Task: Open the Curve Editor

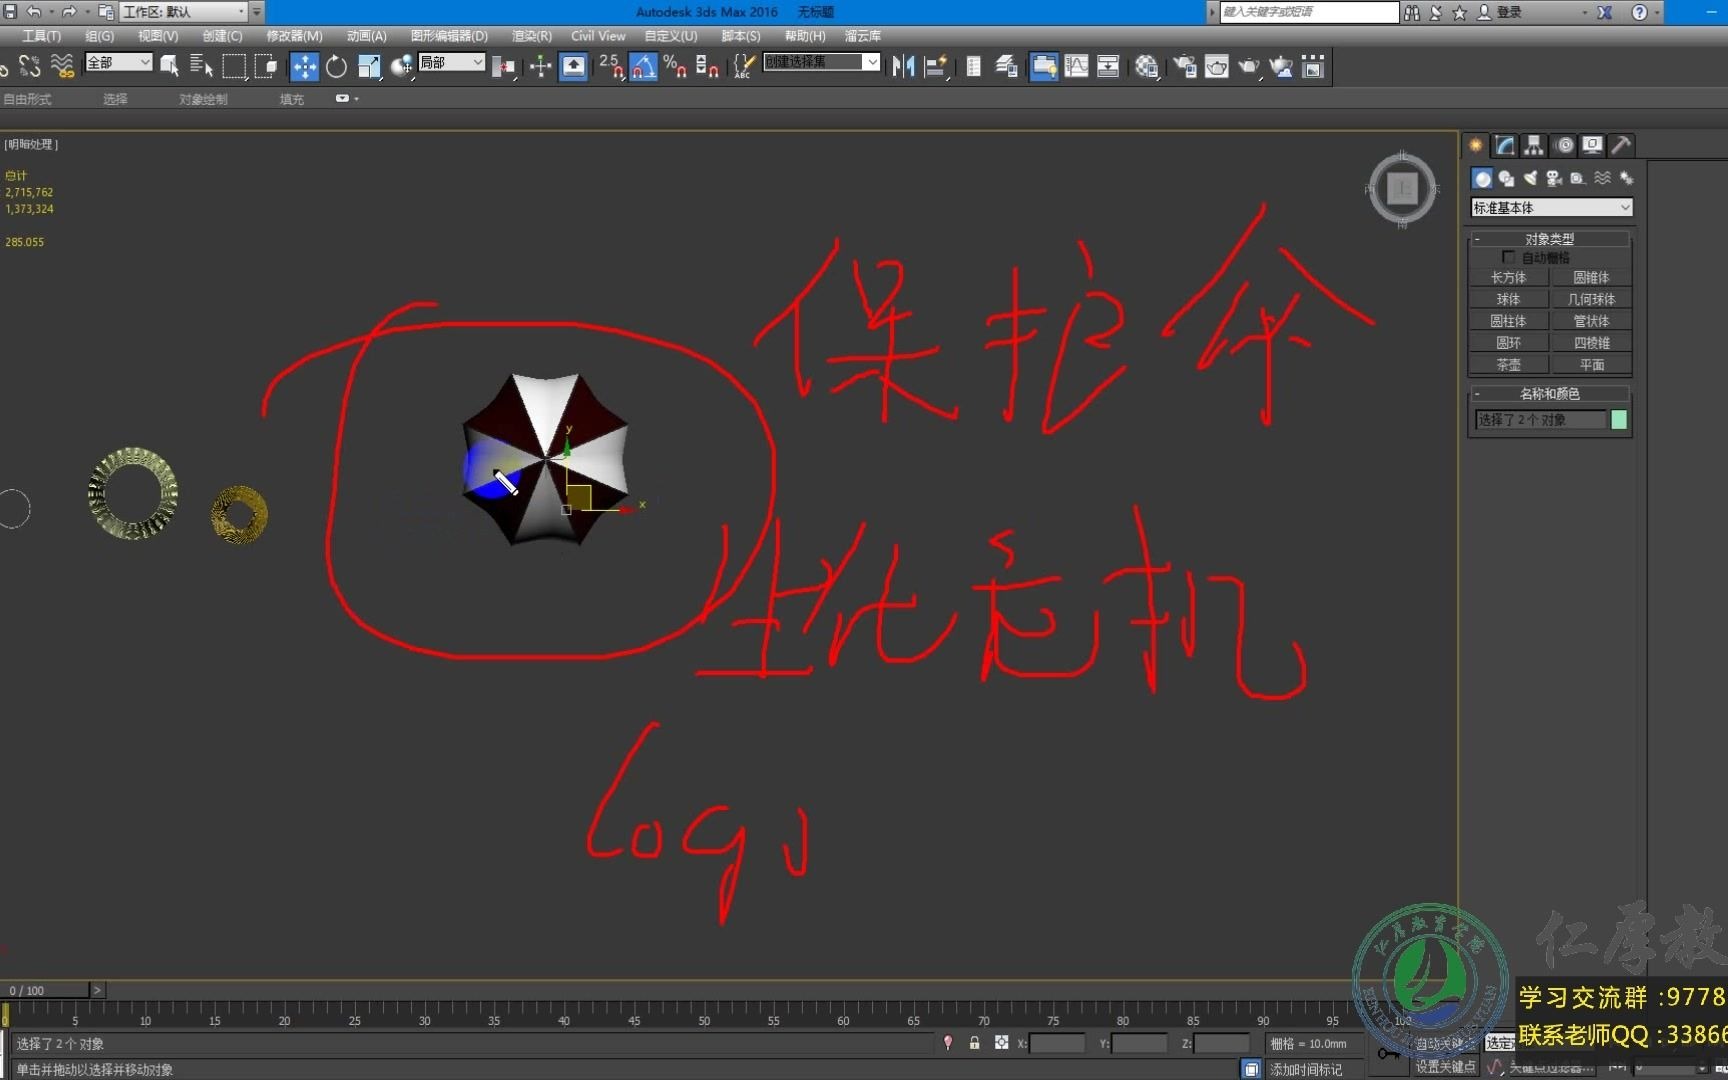Action: coord(1076,67)
